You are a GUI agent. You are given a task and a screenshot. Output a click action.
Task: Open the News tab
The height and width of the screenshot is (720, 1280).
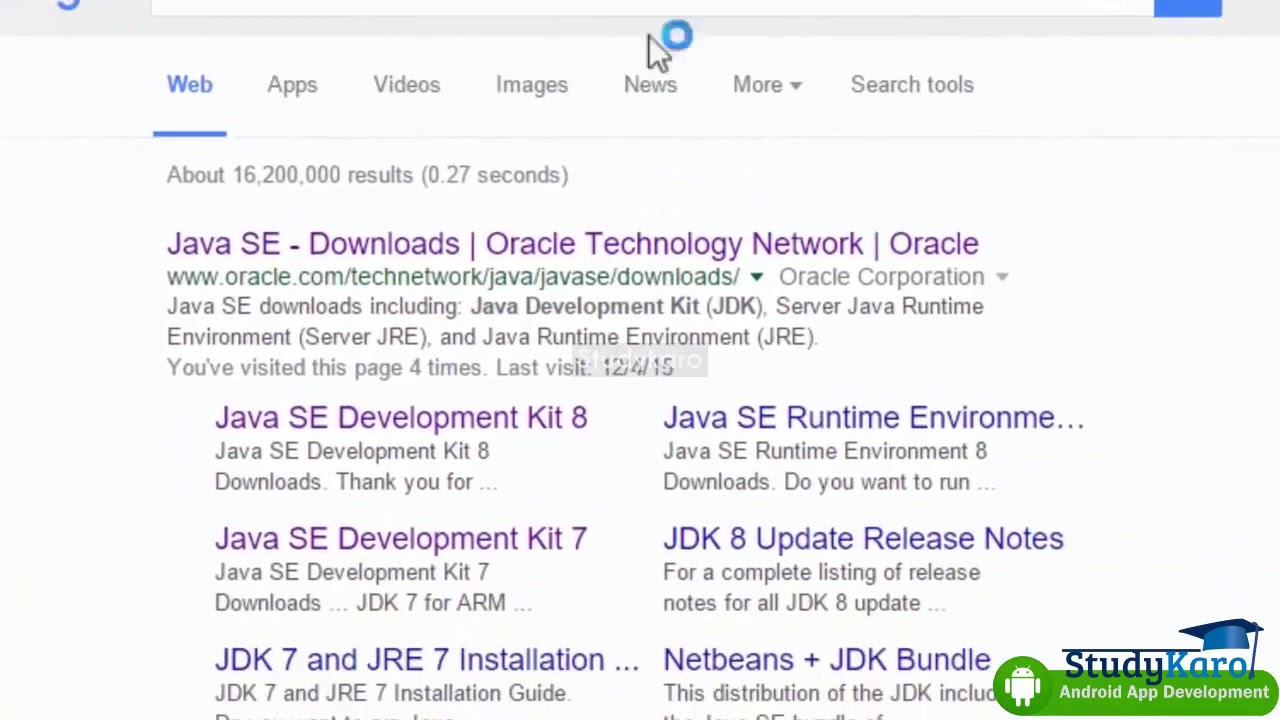650,85
